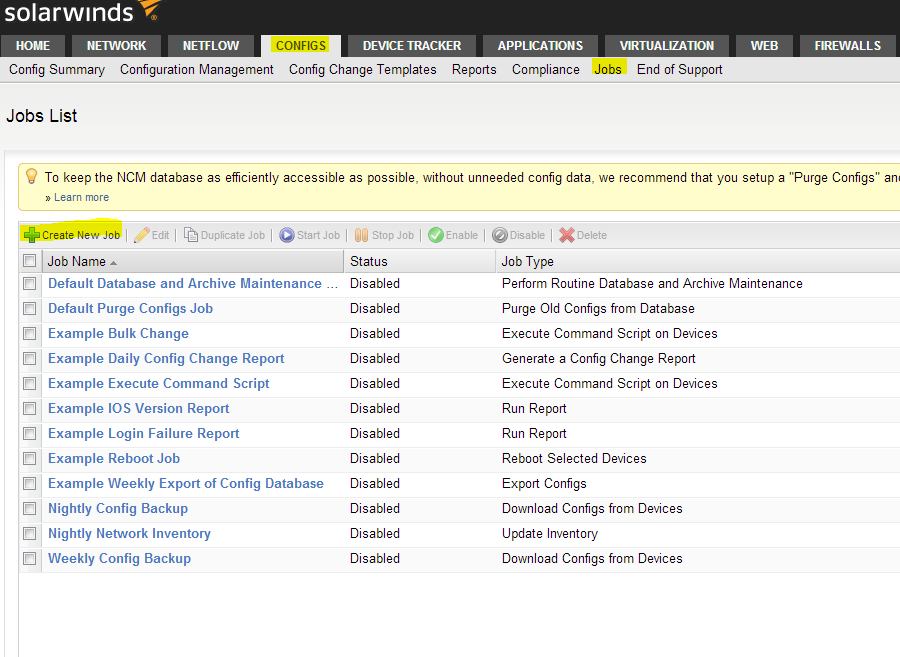Screen dimensions: 900x657
Task: Open the Example Bulk Change job
Action: (x=118, y=333)
